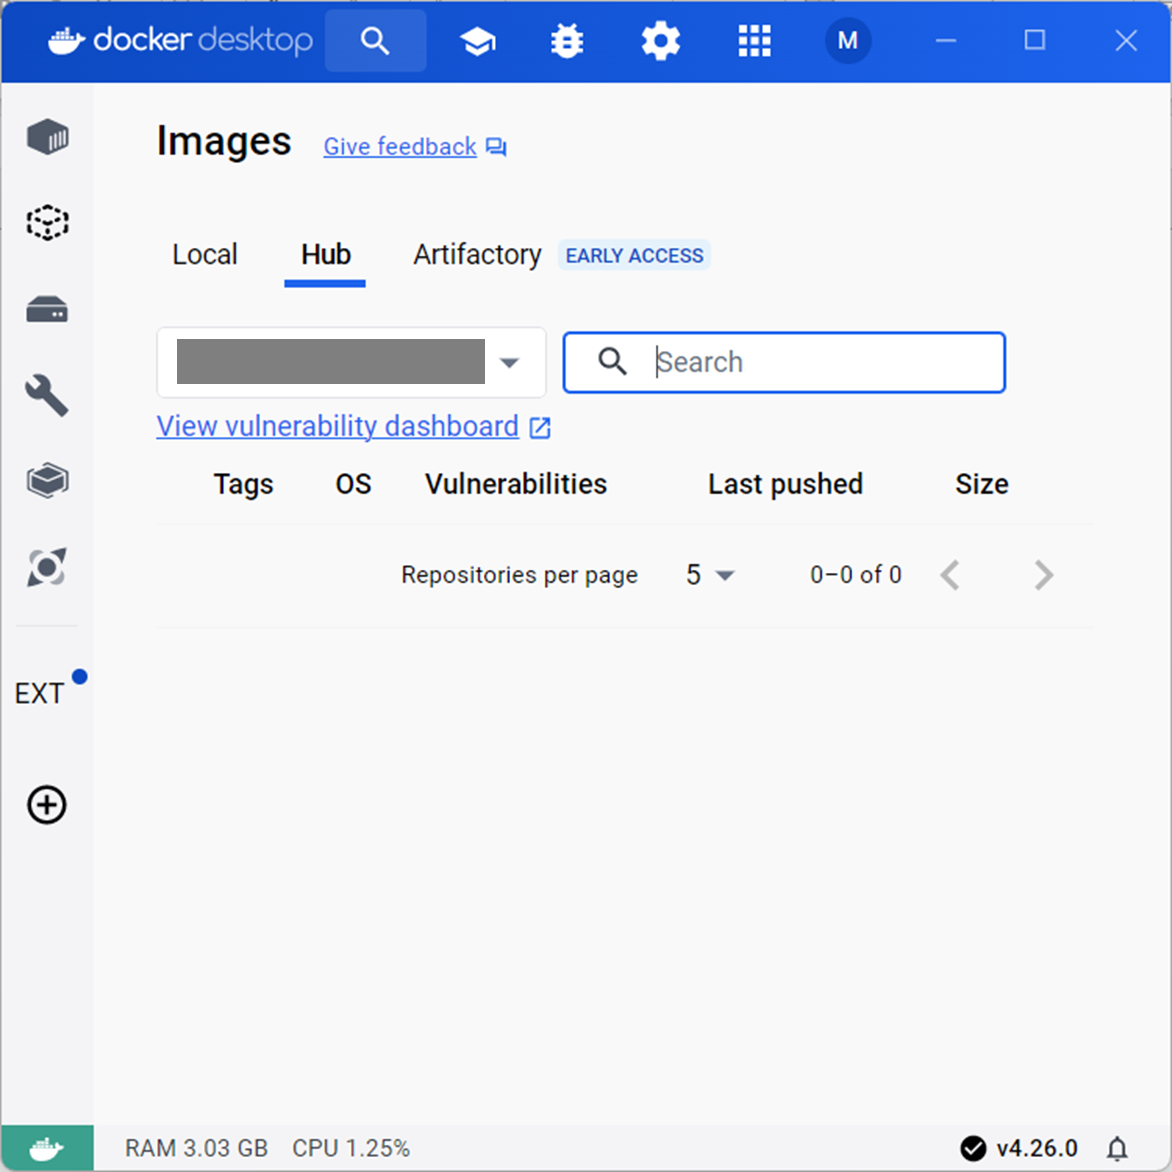This screenshot has height=1172, width=1172.
Task: Open the Learning center graduation cap icon
Action: [478, 41]
